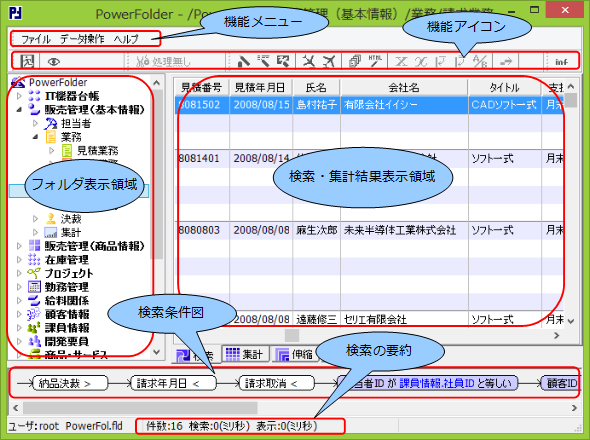Viewport: 590px width, 440px height.
Task: Open the ヘルプ menu
Action: [x=126, y=39]
